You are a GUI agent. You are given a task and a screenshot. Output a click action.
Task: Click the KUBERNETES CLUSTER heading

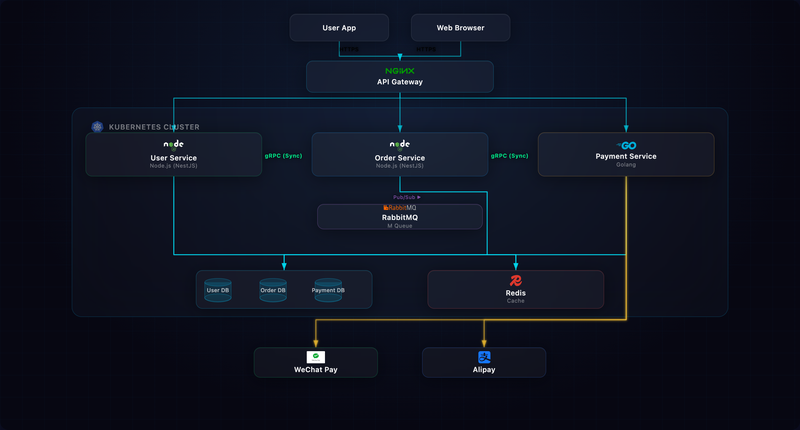(x=154, y=127)
